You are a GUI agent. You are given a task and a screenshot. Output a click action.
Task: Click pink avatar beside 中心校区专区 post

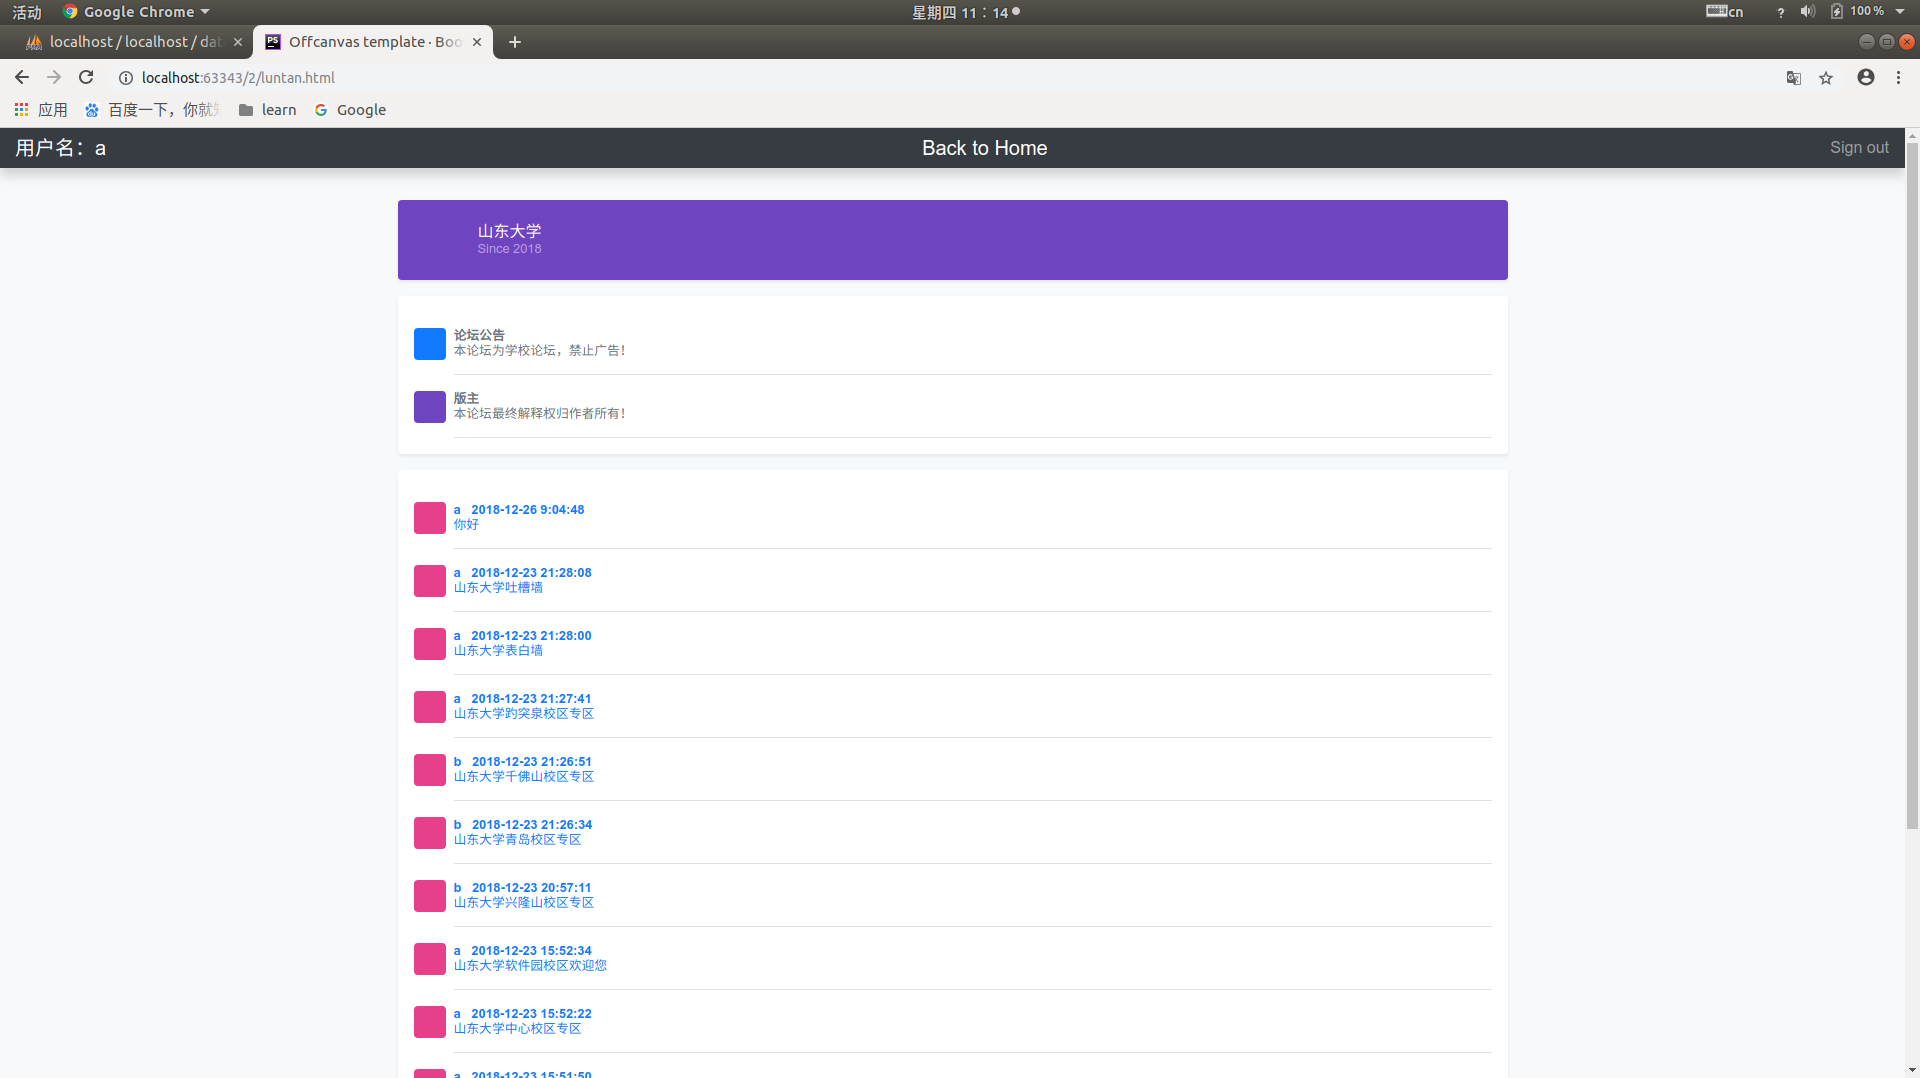pyautogui.click(x=430, y=1022)
